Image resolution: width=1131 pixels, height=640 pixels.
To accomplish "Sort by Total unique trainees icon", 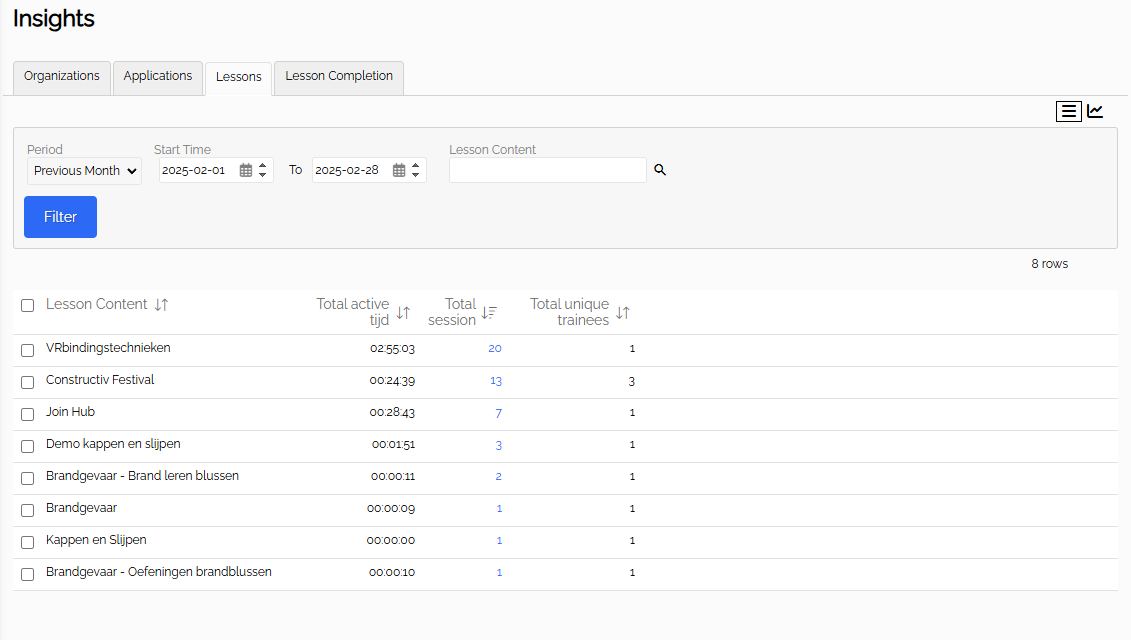I will click(623, 312).
